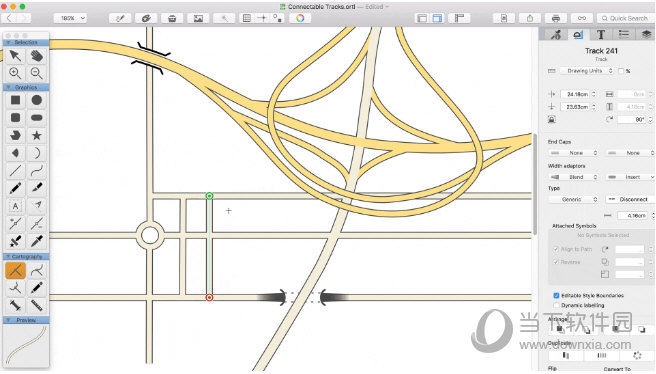Select the text box tool
The height and width of the screenshot is (374, 656).
click(15, 206)
